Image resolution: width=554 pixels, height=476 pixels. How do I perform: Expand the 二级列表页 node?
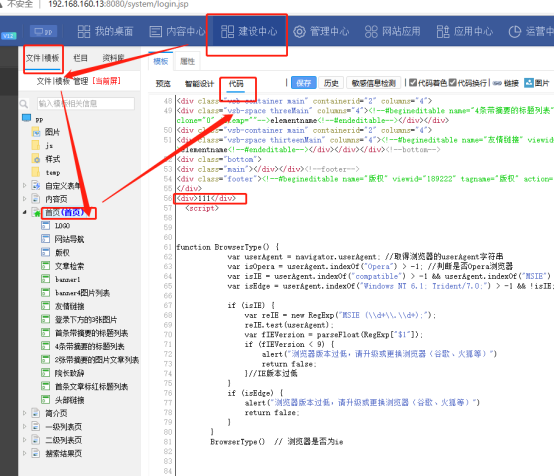pos(24,440)
